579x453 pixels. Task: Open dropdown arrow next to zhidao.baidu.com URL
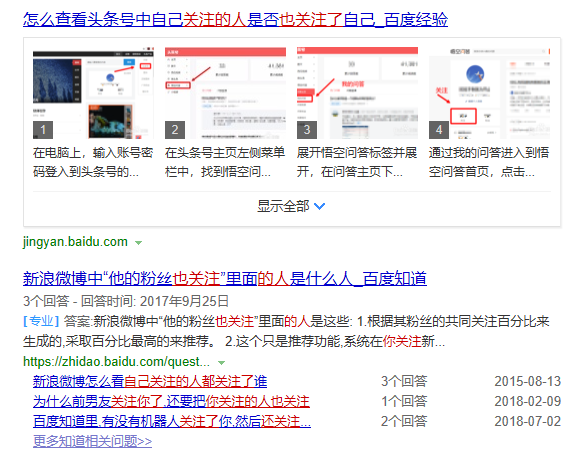tap(222, 363)
